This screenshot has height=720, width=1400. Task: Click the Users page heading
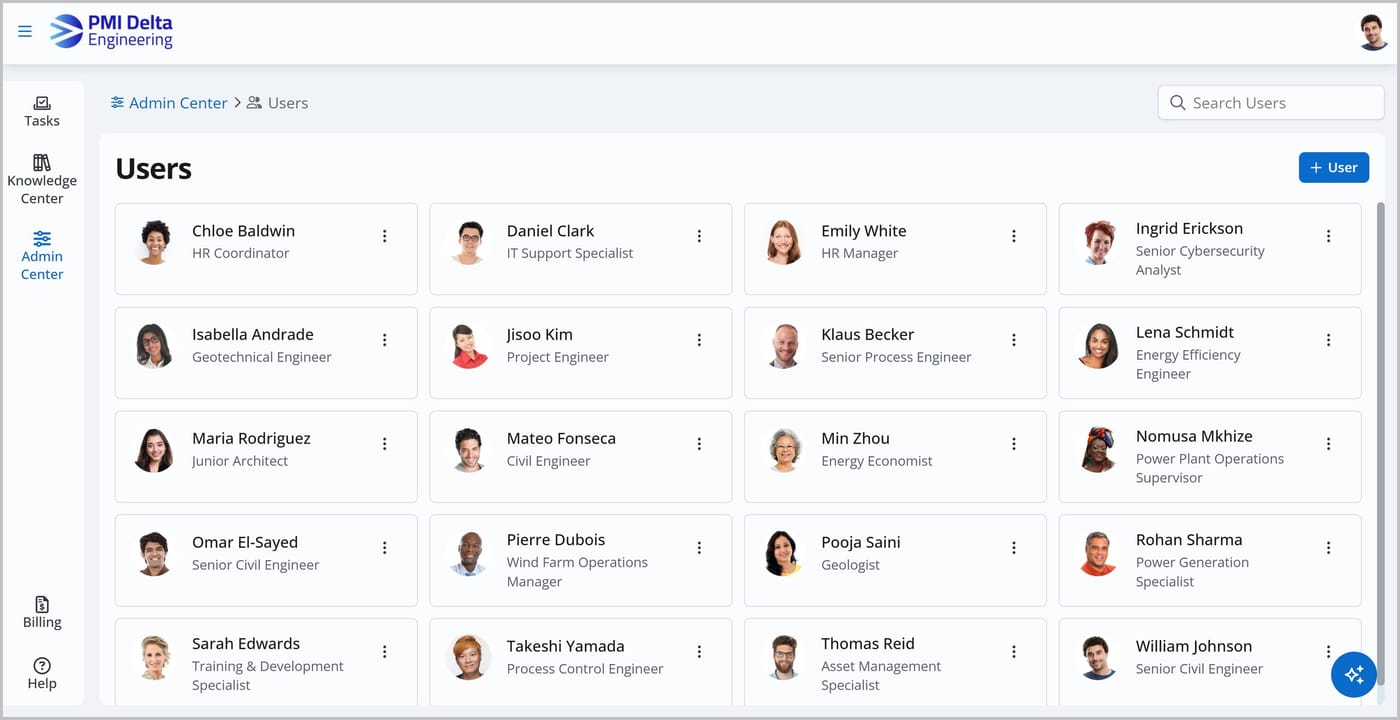point(153,168)
